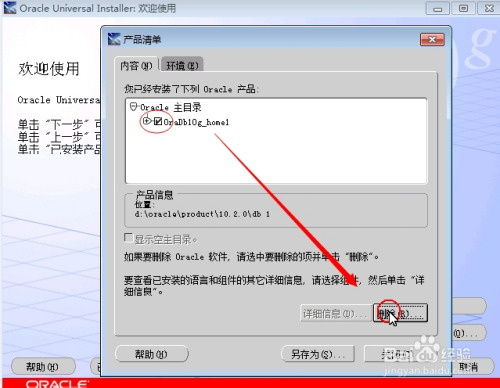The image size is (500, 388).
Task: Select Oracle 主目录 root item
Action: 170,107
